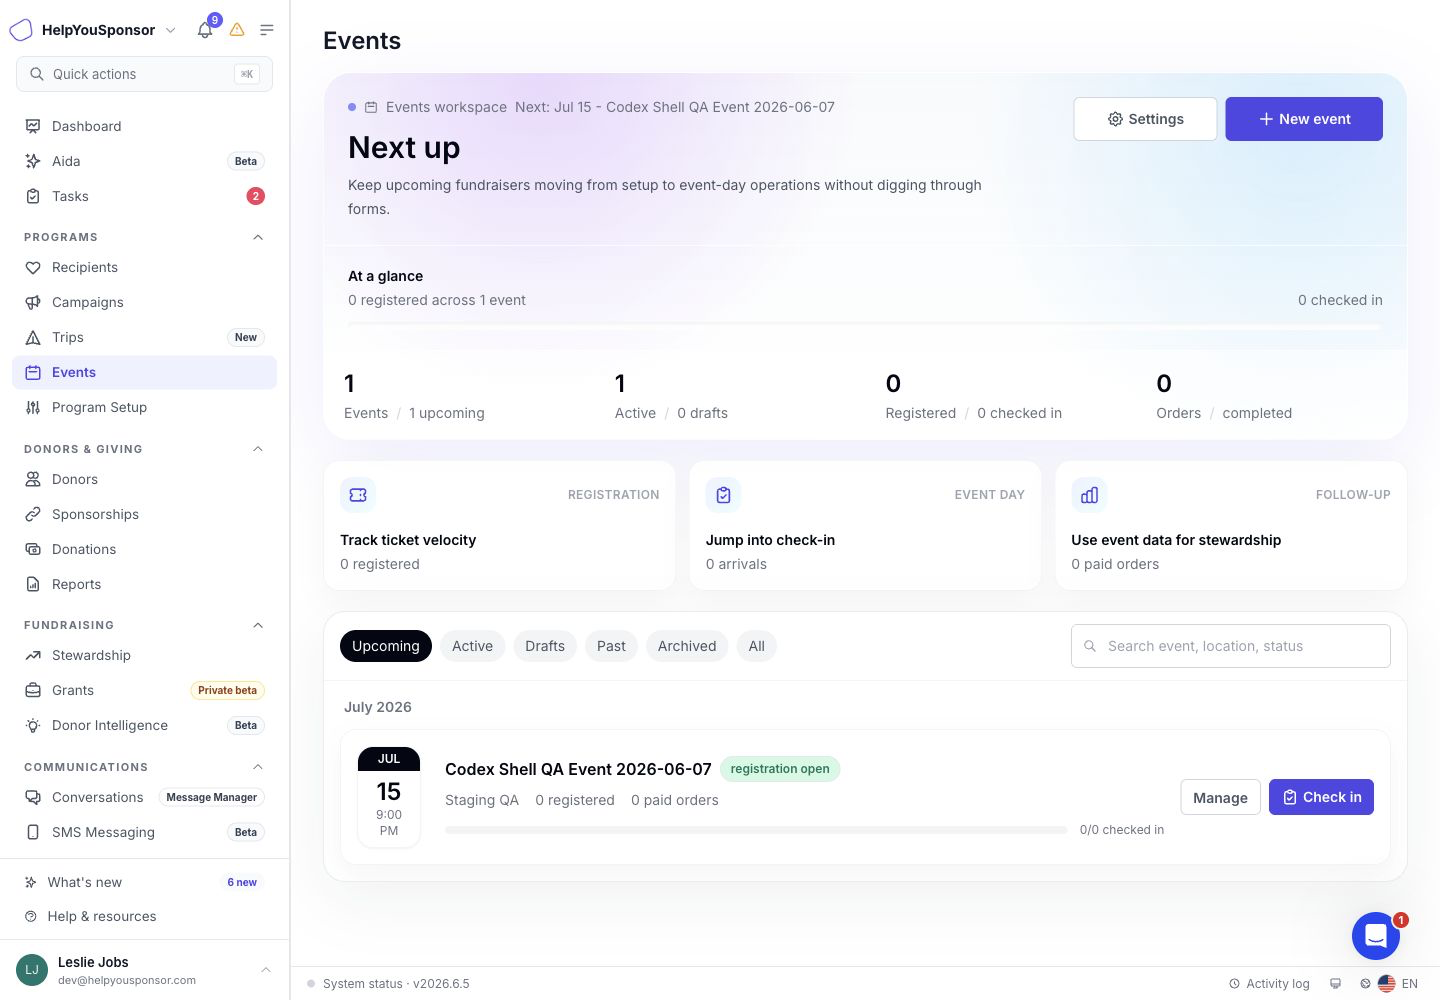The image size is (1440, 1000).
Task: Click System status v2026.6.5 text
Action: 396,984
